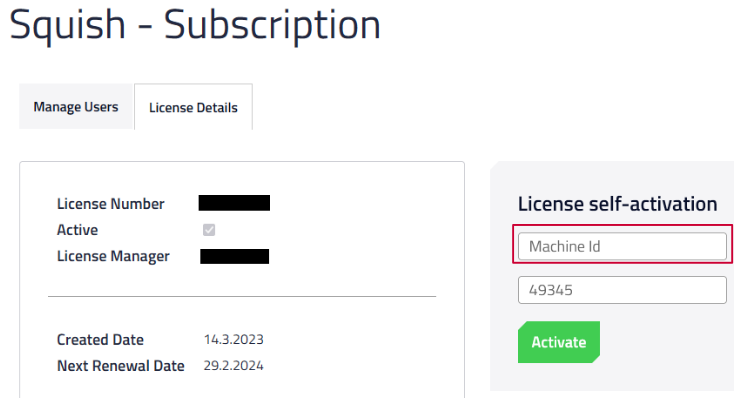
Task: Click the word Subscription in the title
Action: coord(272,26)
